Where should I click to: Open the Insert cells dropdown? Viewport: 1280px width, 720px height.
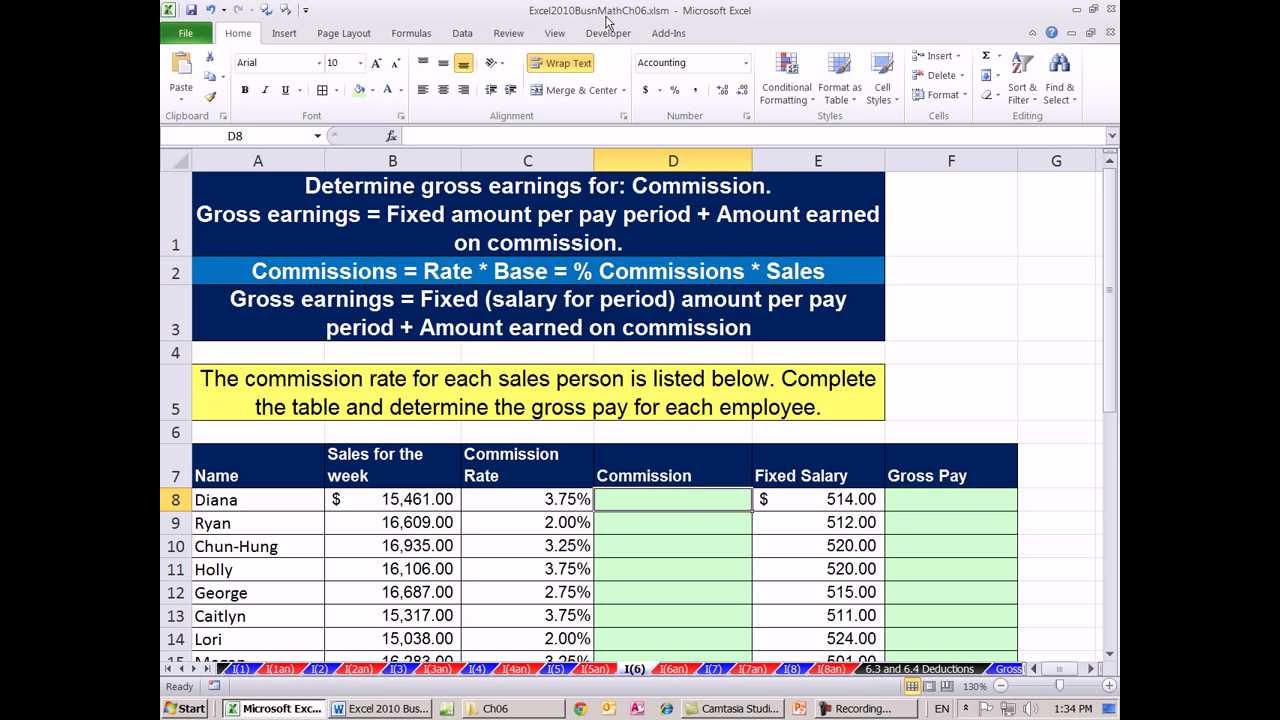click(937, 56)
